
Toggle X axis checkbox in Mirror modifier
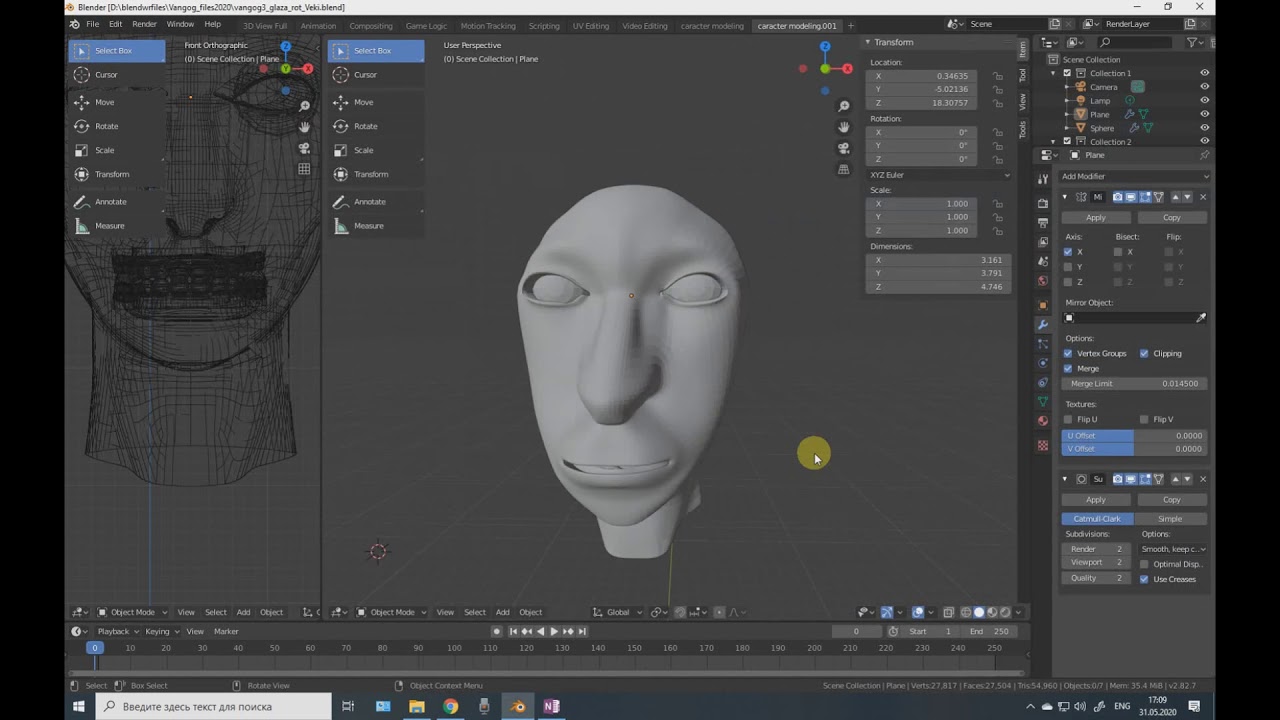(x=1068, y=252)
